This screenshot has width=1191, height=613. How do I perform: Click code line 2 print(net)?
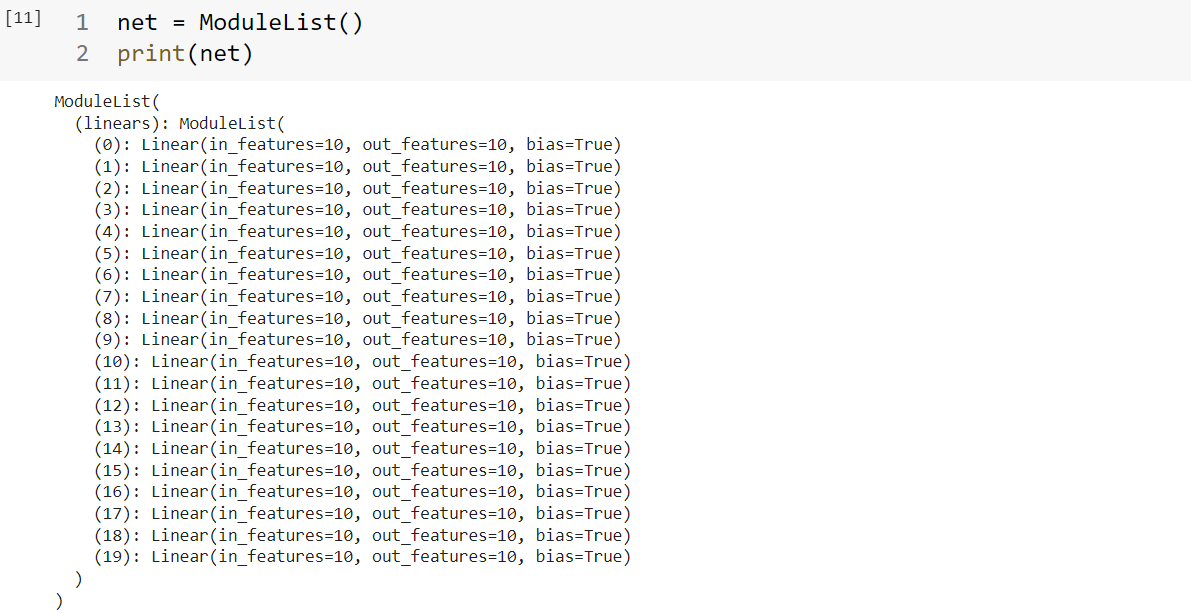pyautogui.click(x=185, y=54)
